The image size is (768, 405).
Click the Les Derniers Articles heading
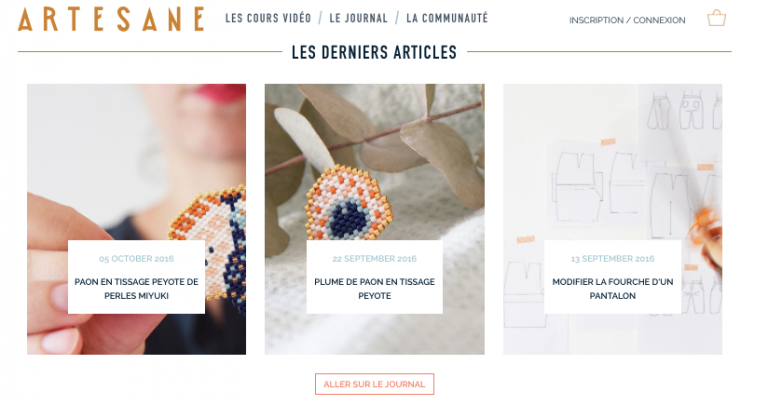pos(374,52)
